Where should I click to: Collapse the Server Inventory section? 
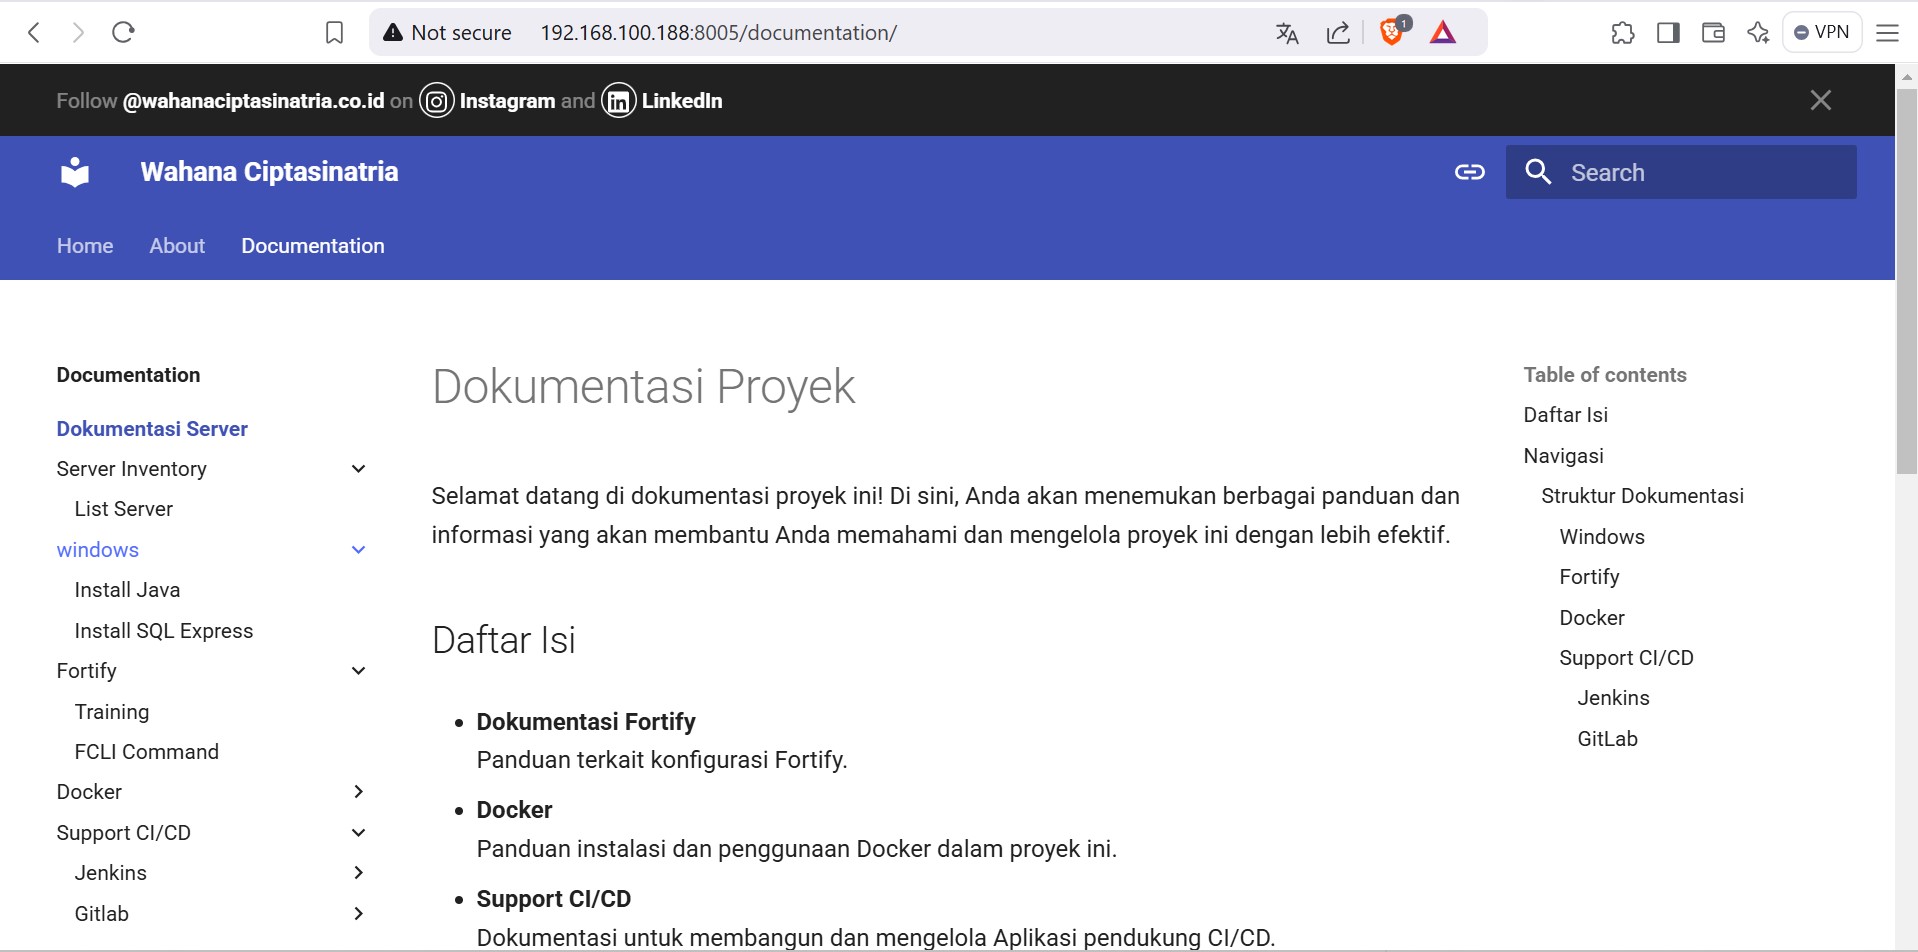coord(358,469)
